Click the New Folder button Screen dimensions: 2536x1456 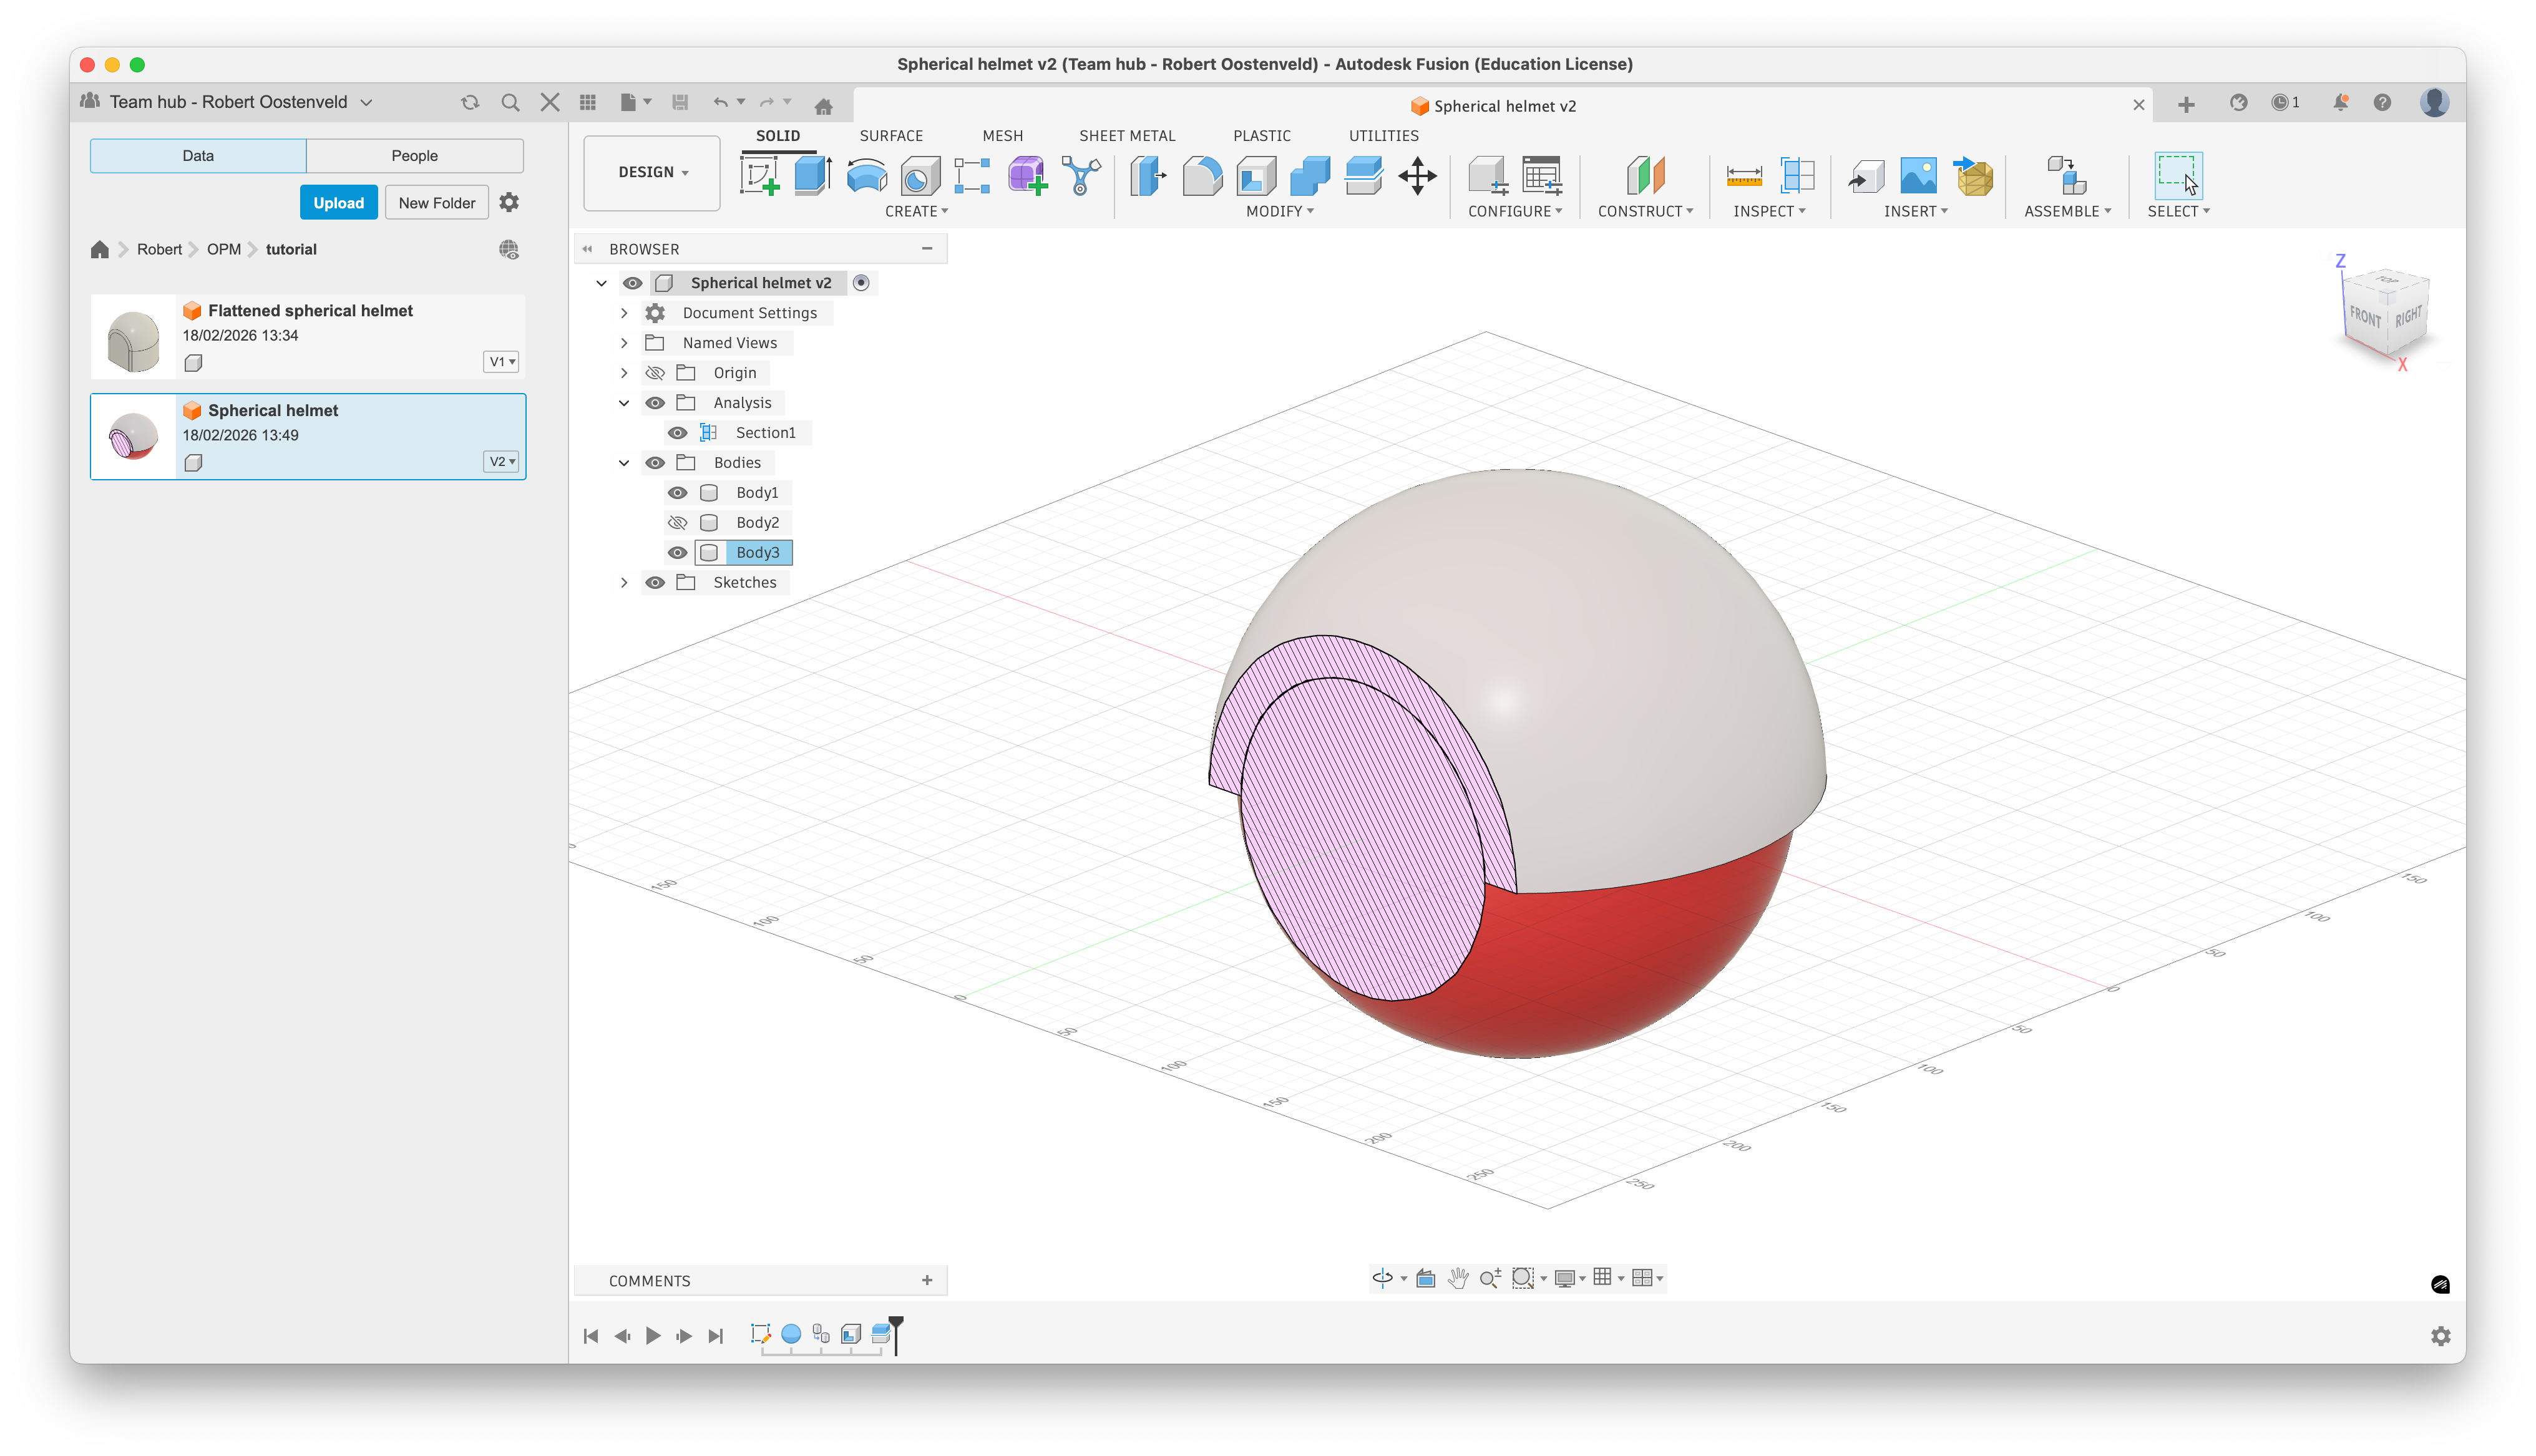tap(436, 203)
